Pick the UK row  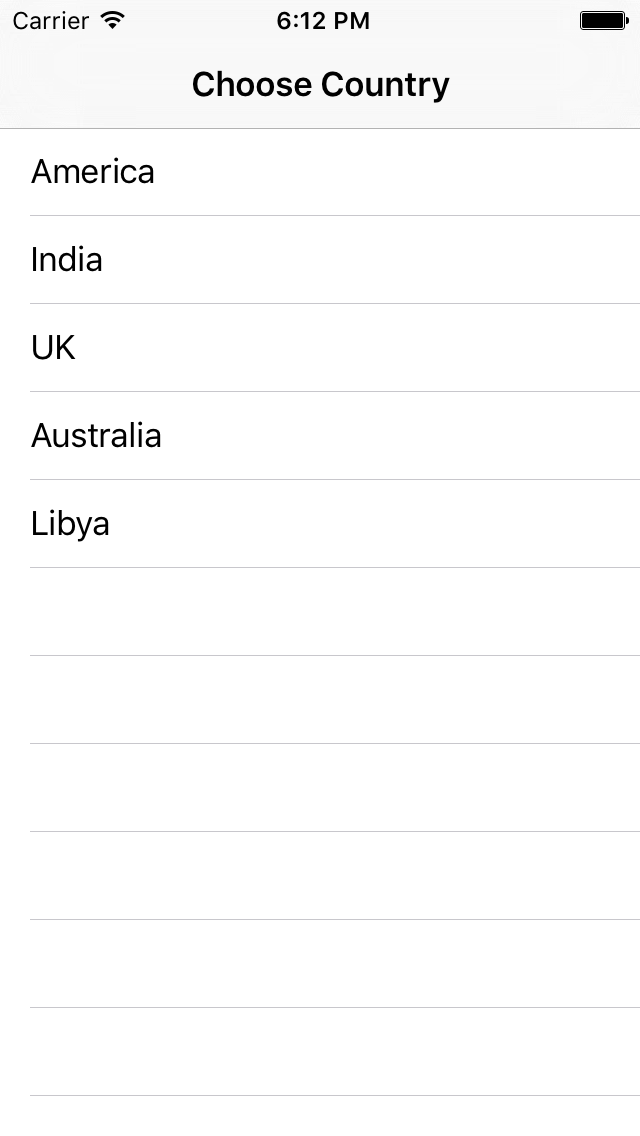click(x=320, y=347)
